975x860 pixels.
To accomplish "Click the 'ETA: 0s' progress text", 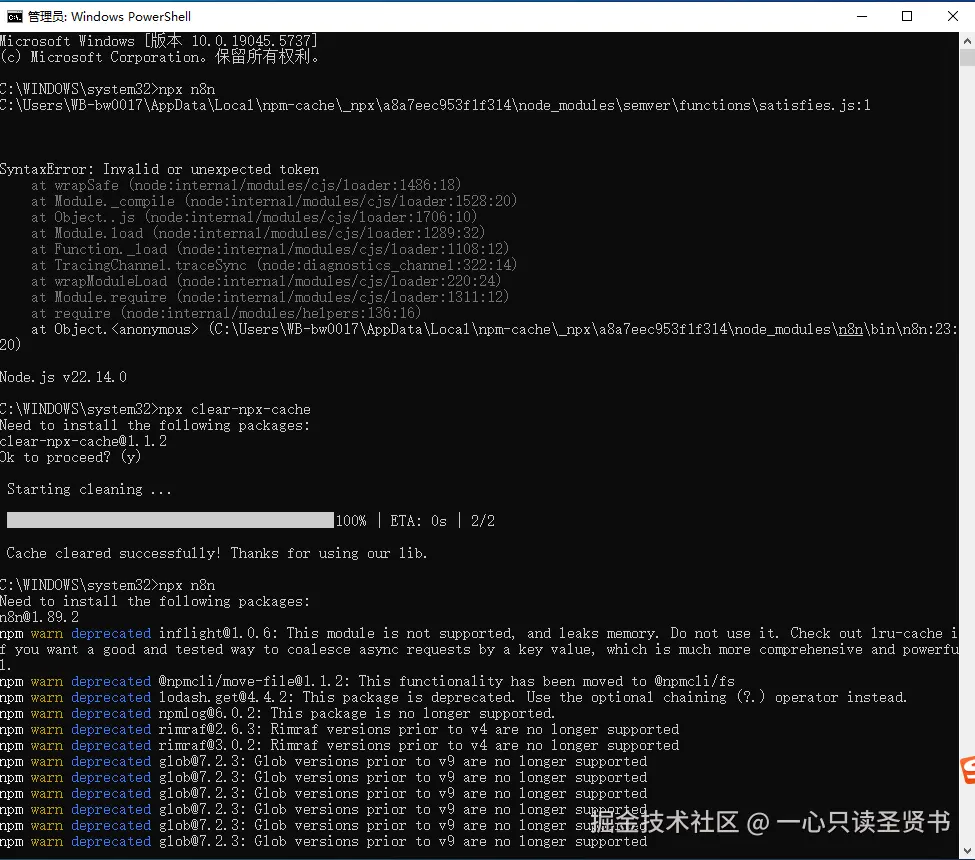I will tap(418, 520).
